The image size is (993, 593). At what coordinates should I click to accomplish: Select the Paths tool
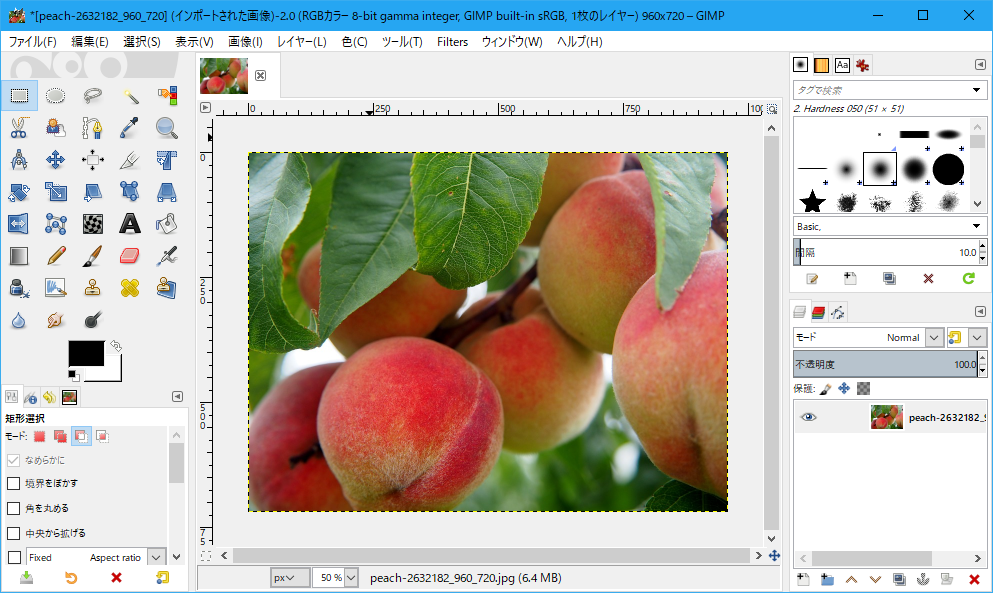pyautogui.click(x=92, y=128)
